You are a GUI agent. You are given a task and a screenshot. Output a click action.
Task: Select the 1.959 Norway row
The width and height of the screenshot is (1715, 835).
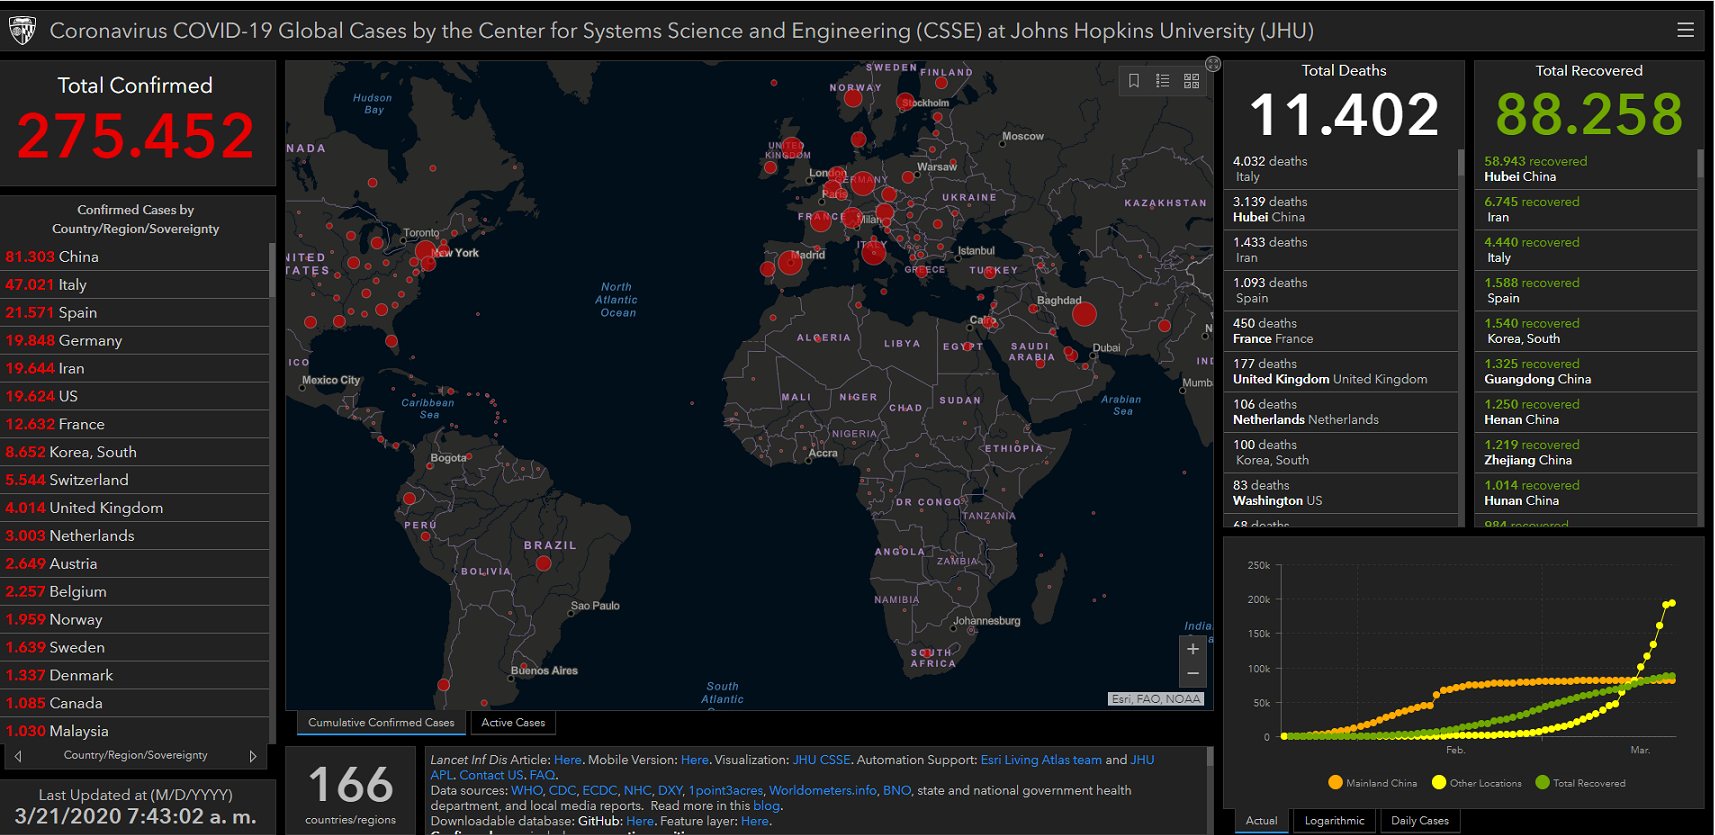135,621
